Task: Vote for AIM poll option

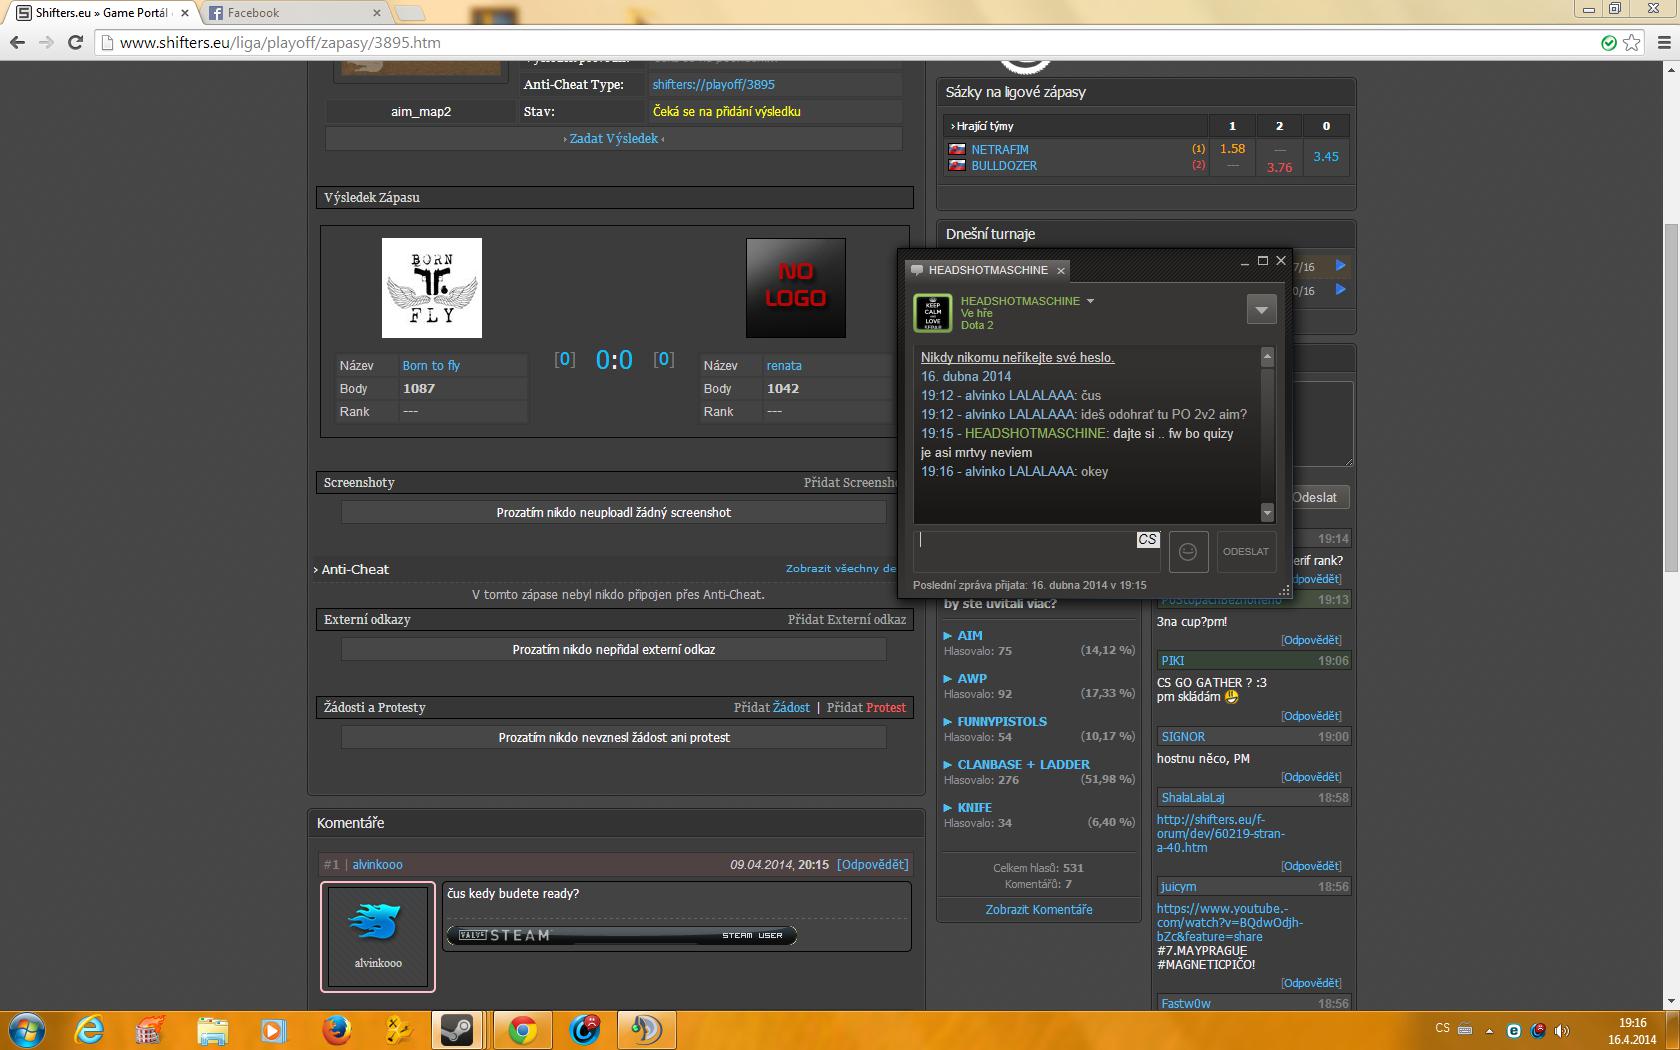Action: [970, 636]
